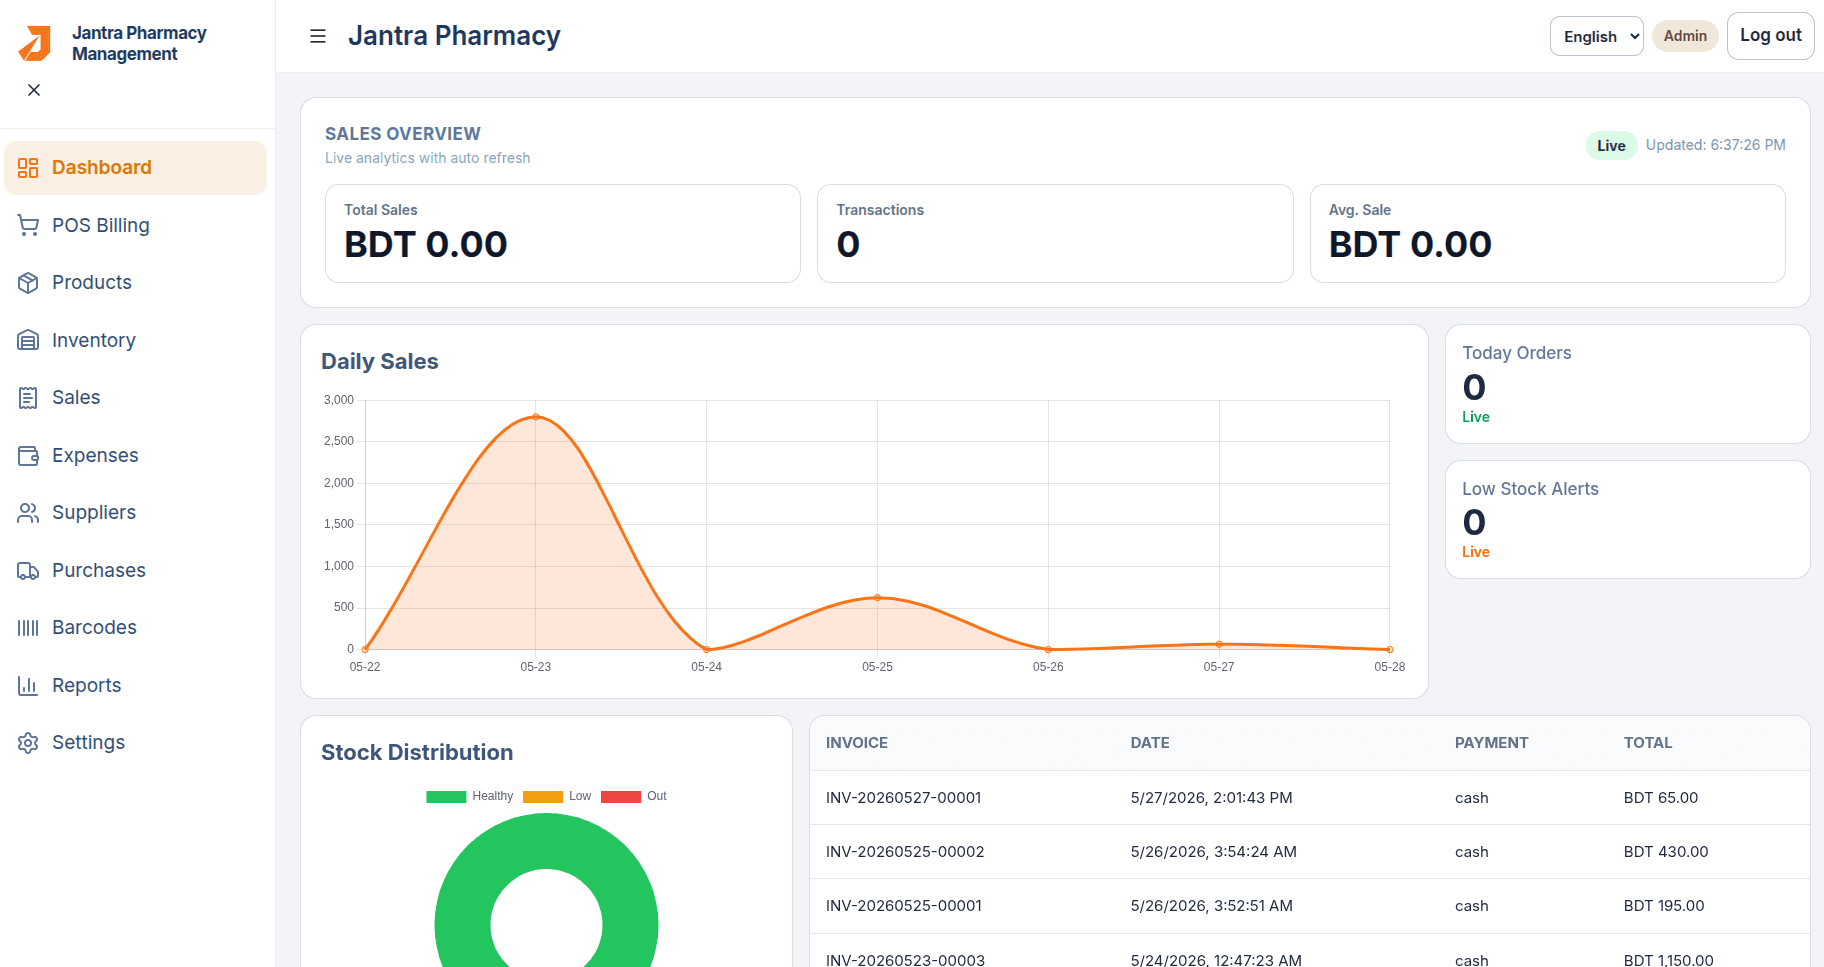Click the Purchases truck icon

[28, 571]
